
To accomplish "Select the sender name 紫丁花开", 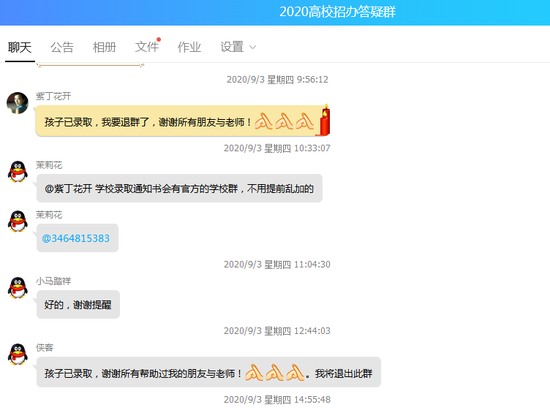I will pos(53,96).
